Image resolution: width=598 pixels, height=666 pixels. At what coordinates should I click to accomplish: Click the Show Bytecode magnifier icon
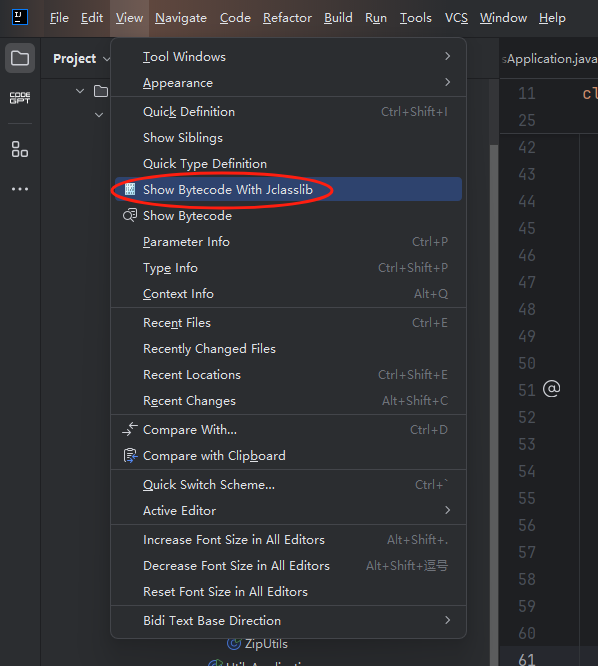[x=130, y=215]
